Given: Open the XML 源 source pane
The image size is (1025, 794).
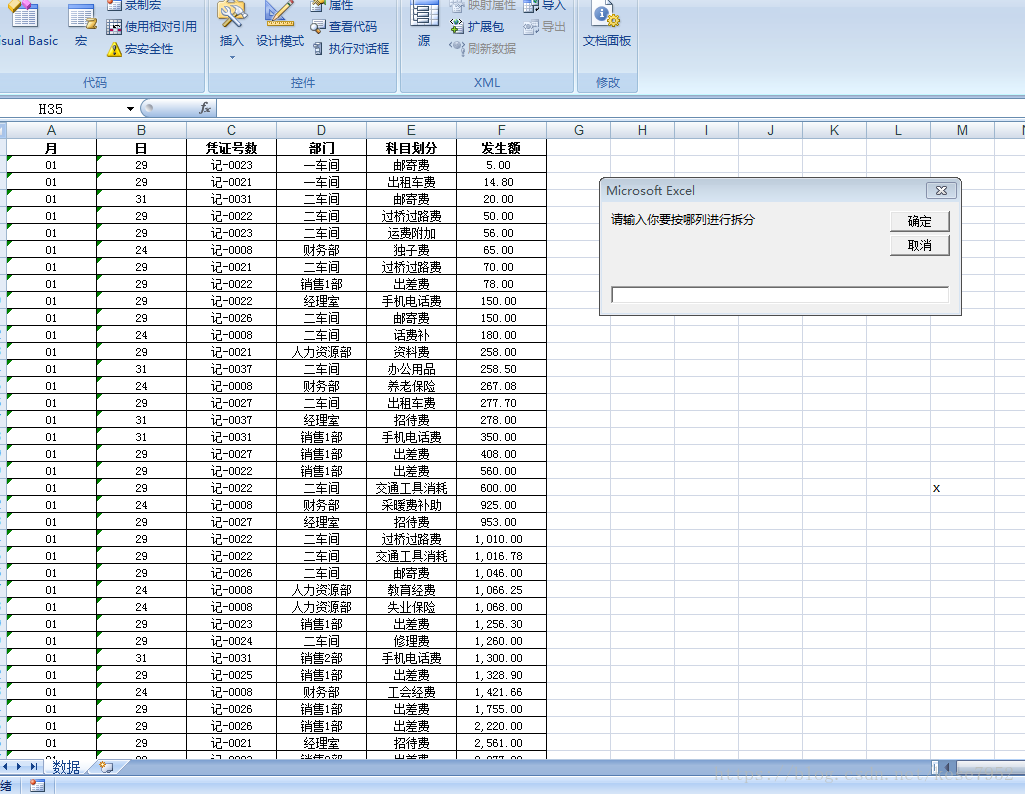Looking at the screenshot, I should coord(424,27).
